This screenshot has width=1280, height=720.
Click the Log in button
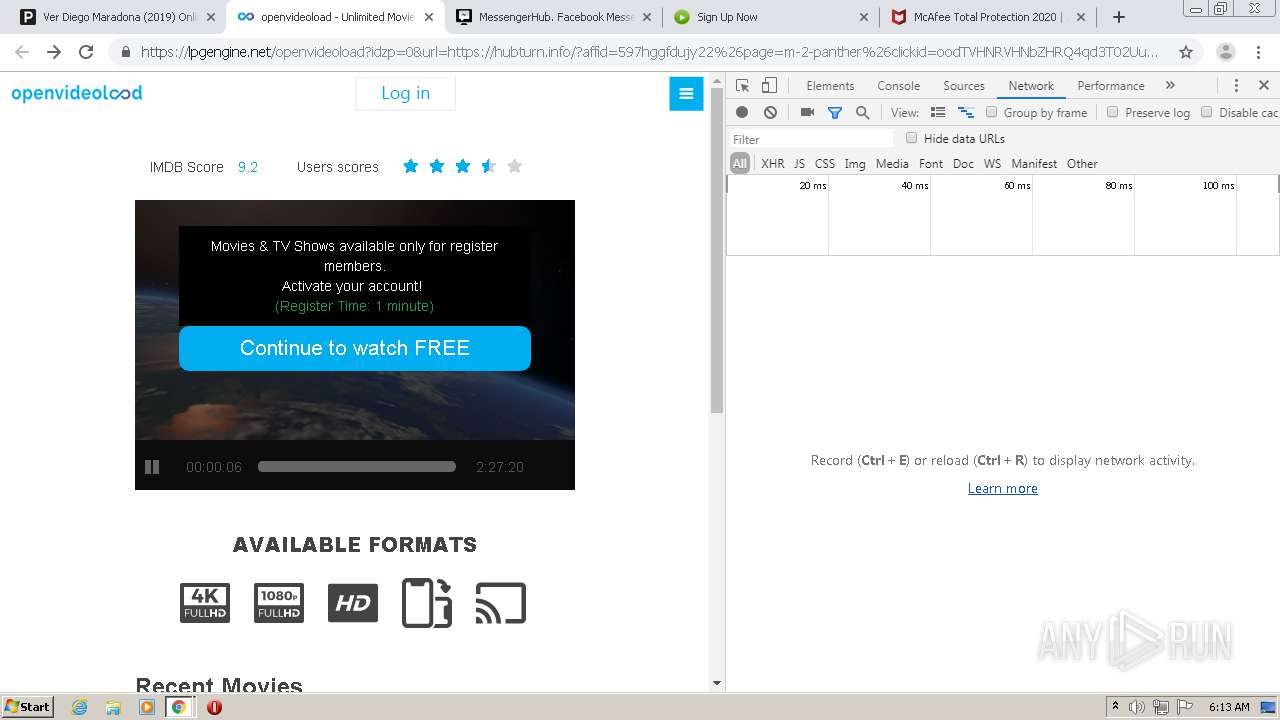pyautogui.click(x=405, y=93)
